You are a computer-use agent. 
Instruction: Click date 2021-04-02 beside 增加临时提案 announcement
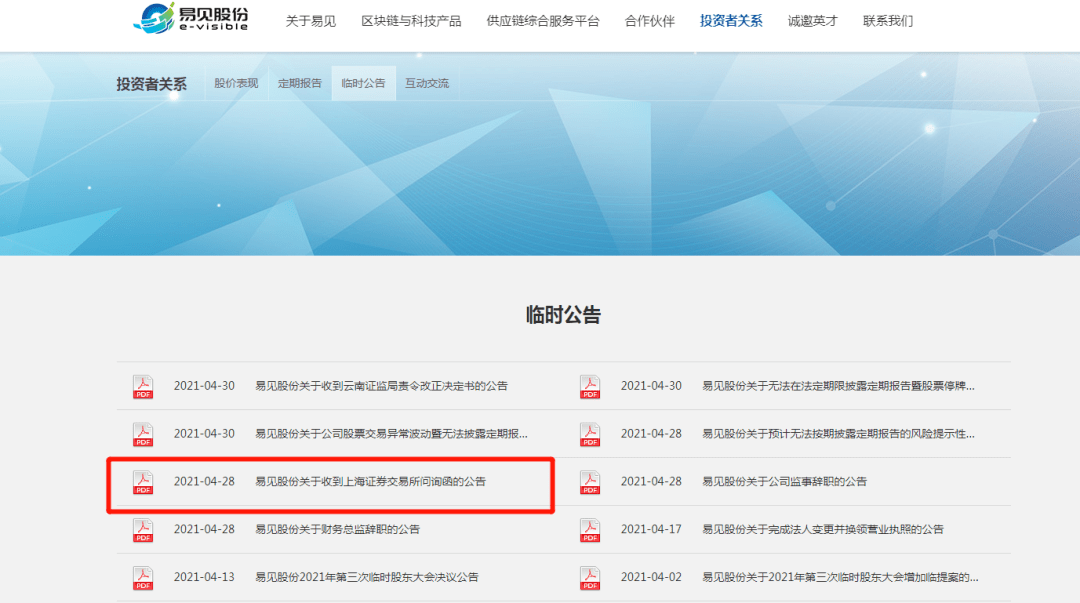(651, 577)
